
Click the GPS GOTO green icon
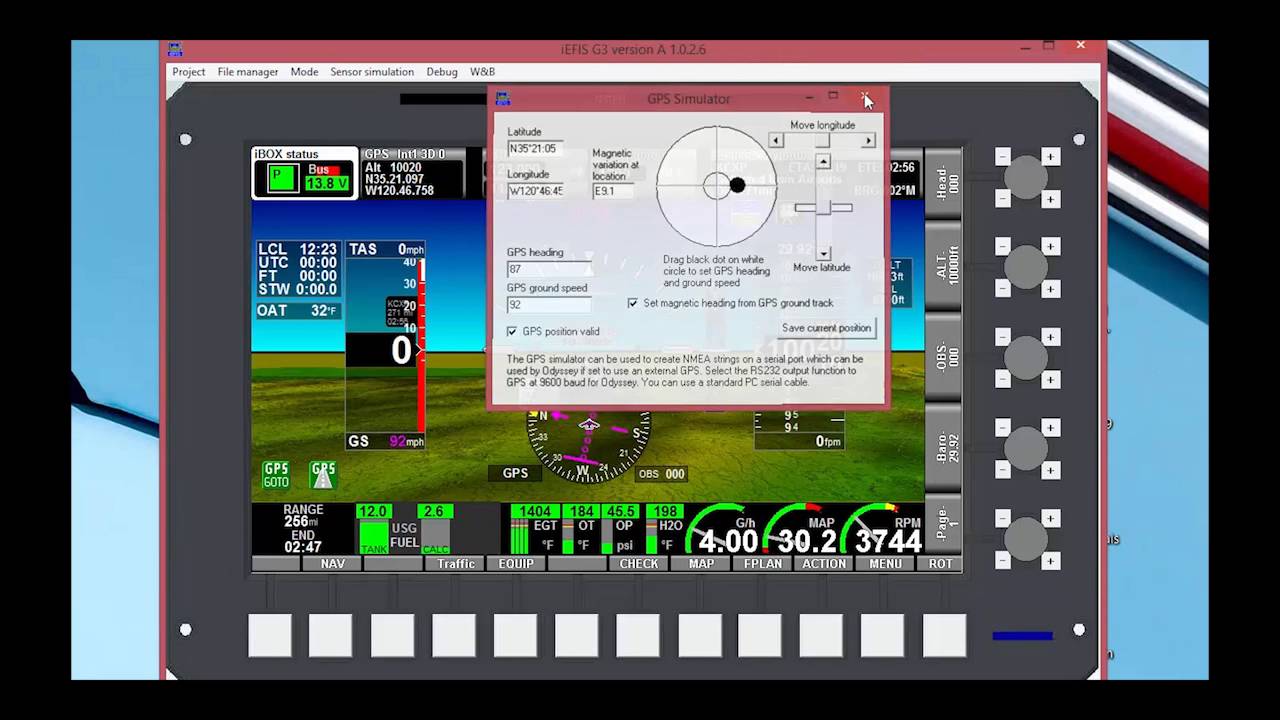pyautogui.click(x=276, y=475)
